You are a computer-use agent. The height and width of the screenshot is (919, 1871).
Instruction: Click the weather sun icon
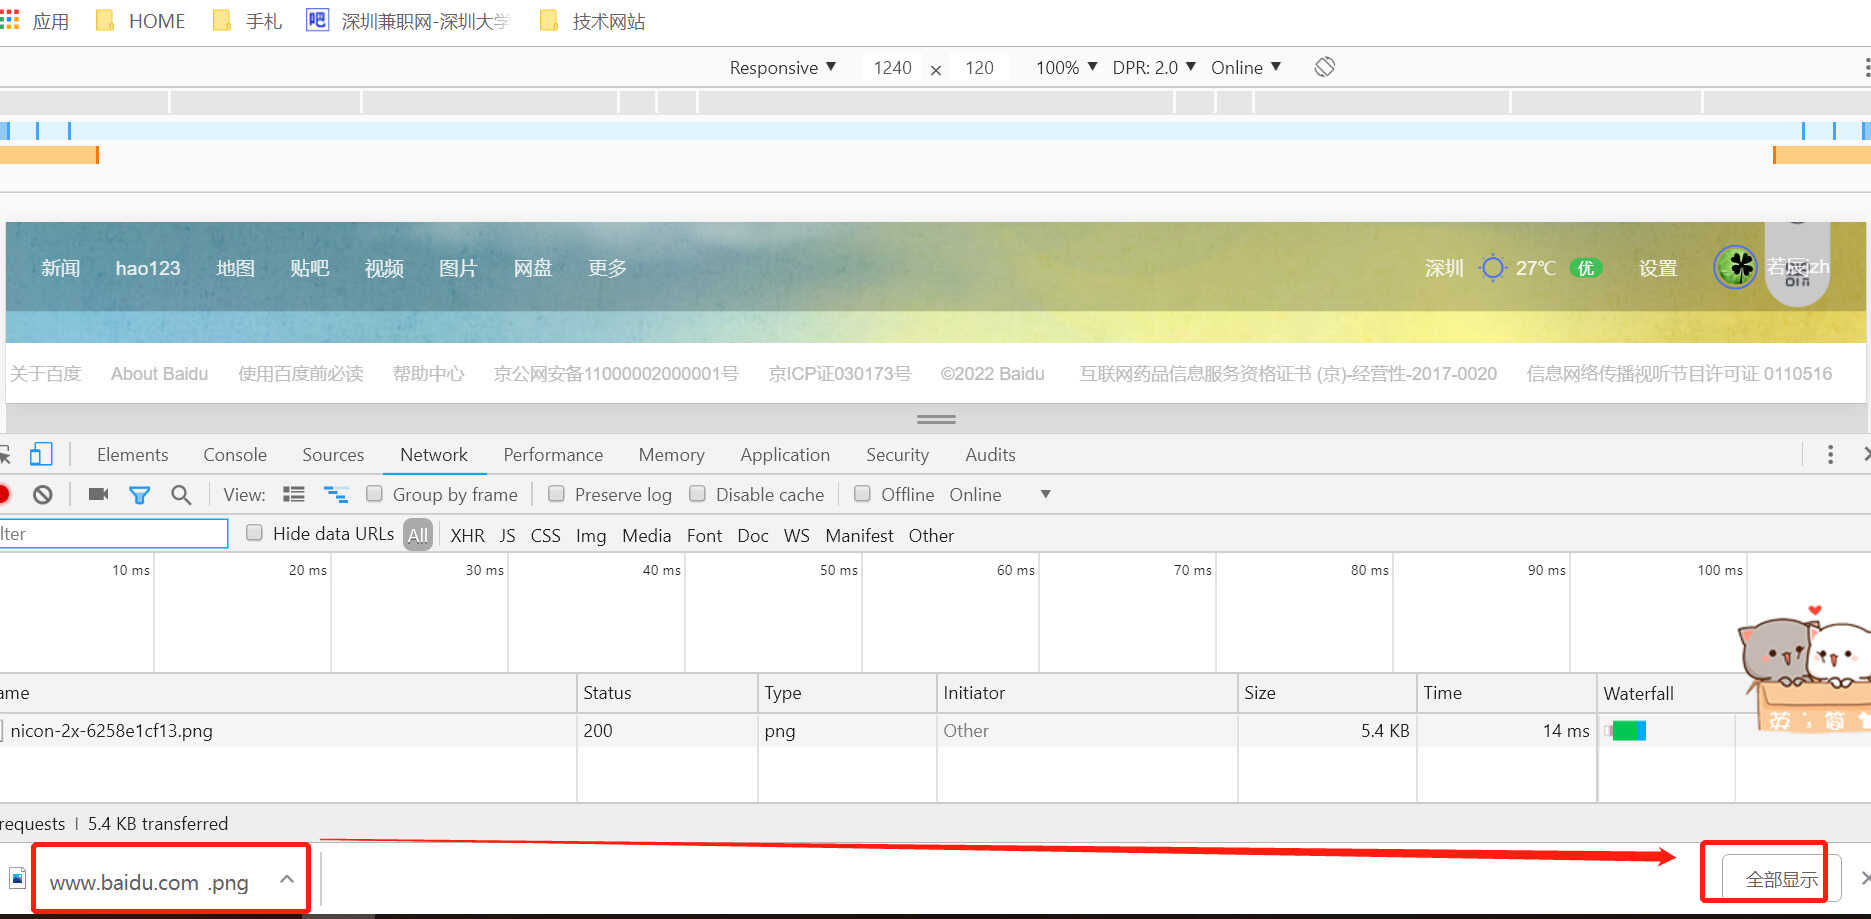coord(1493,268)
